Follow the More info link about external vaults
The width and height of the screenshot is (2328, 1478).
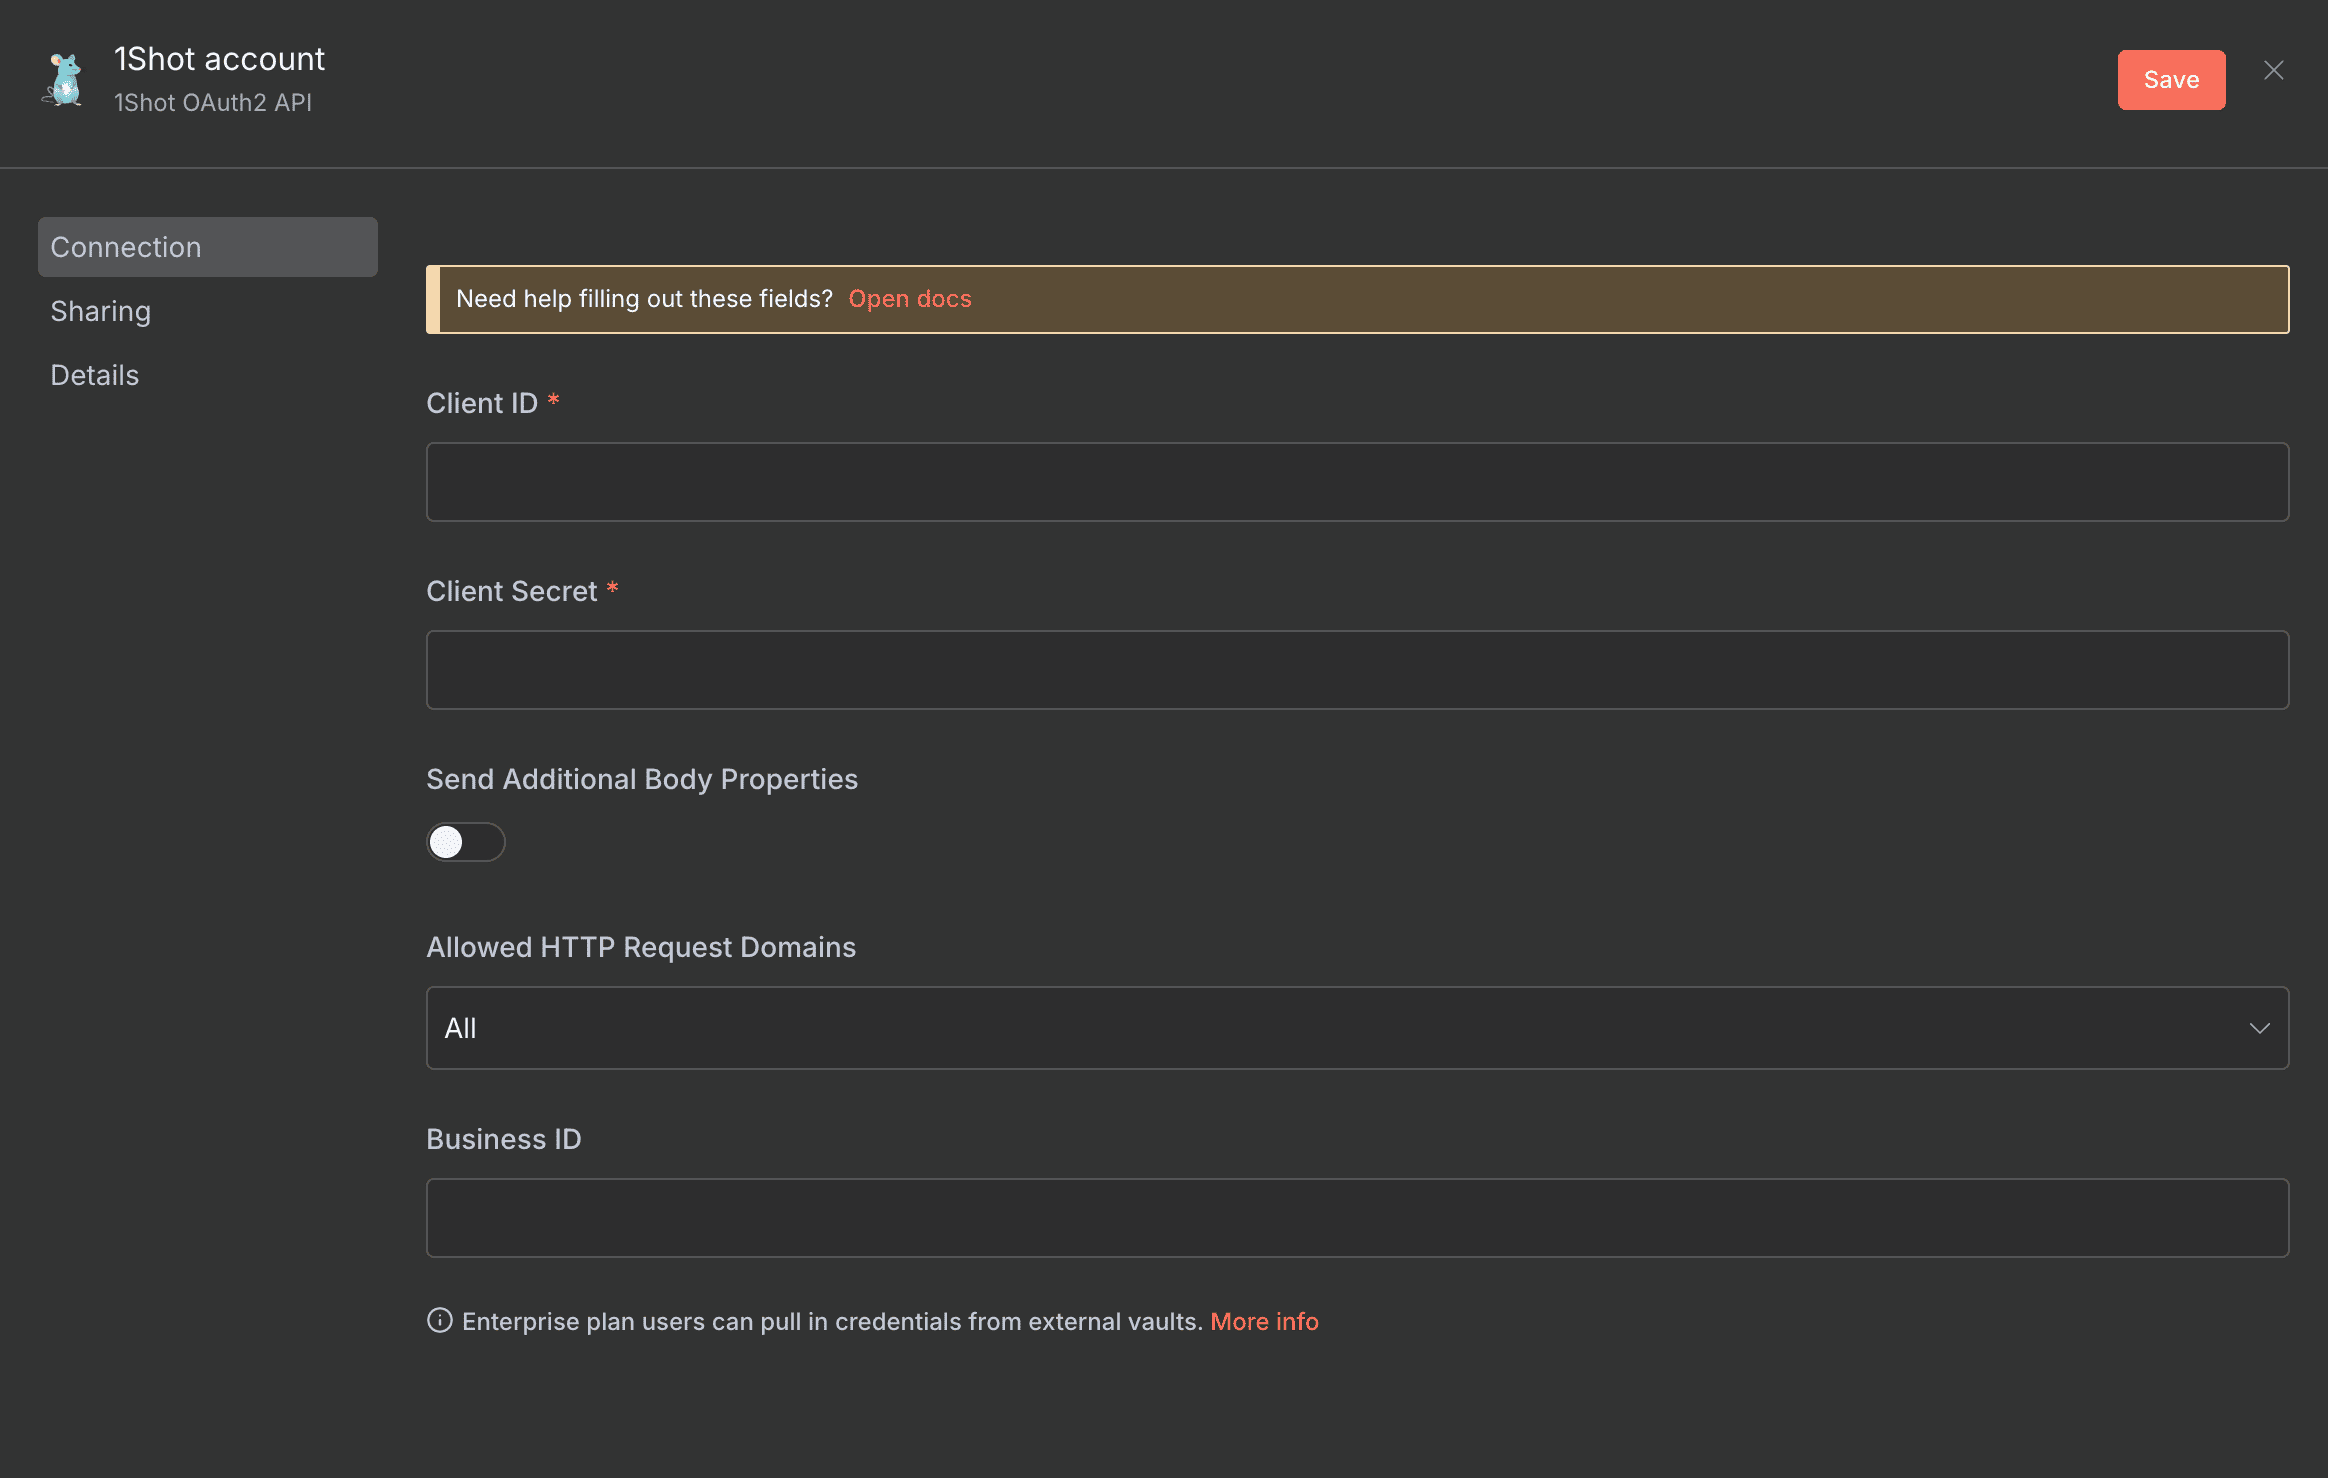click(1264, 1321)
